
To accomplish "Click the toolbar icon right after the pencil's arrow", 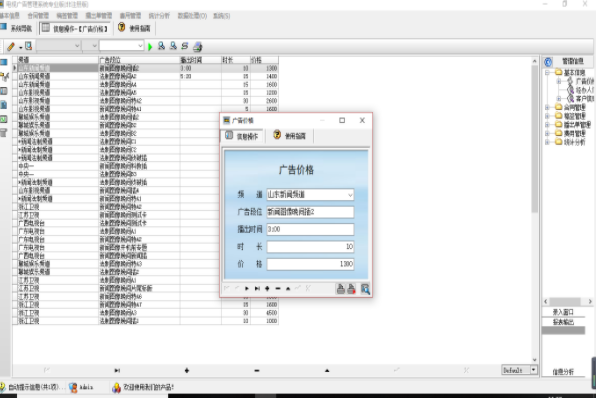I will pos(28,46).
